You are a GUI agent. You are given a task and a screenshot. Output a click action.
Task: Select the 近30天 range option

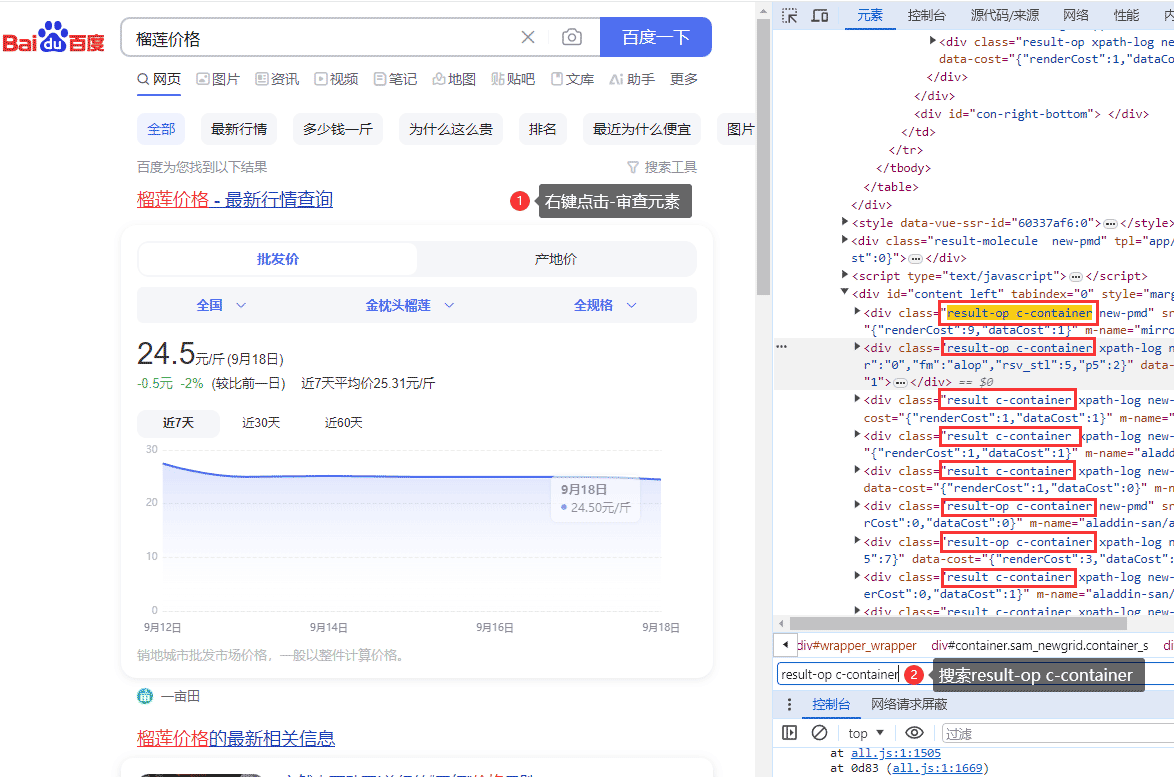tap(261, 423)
